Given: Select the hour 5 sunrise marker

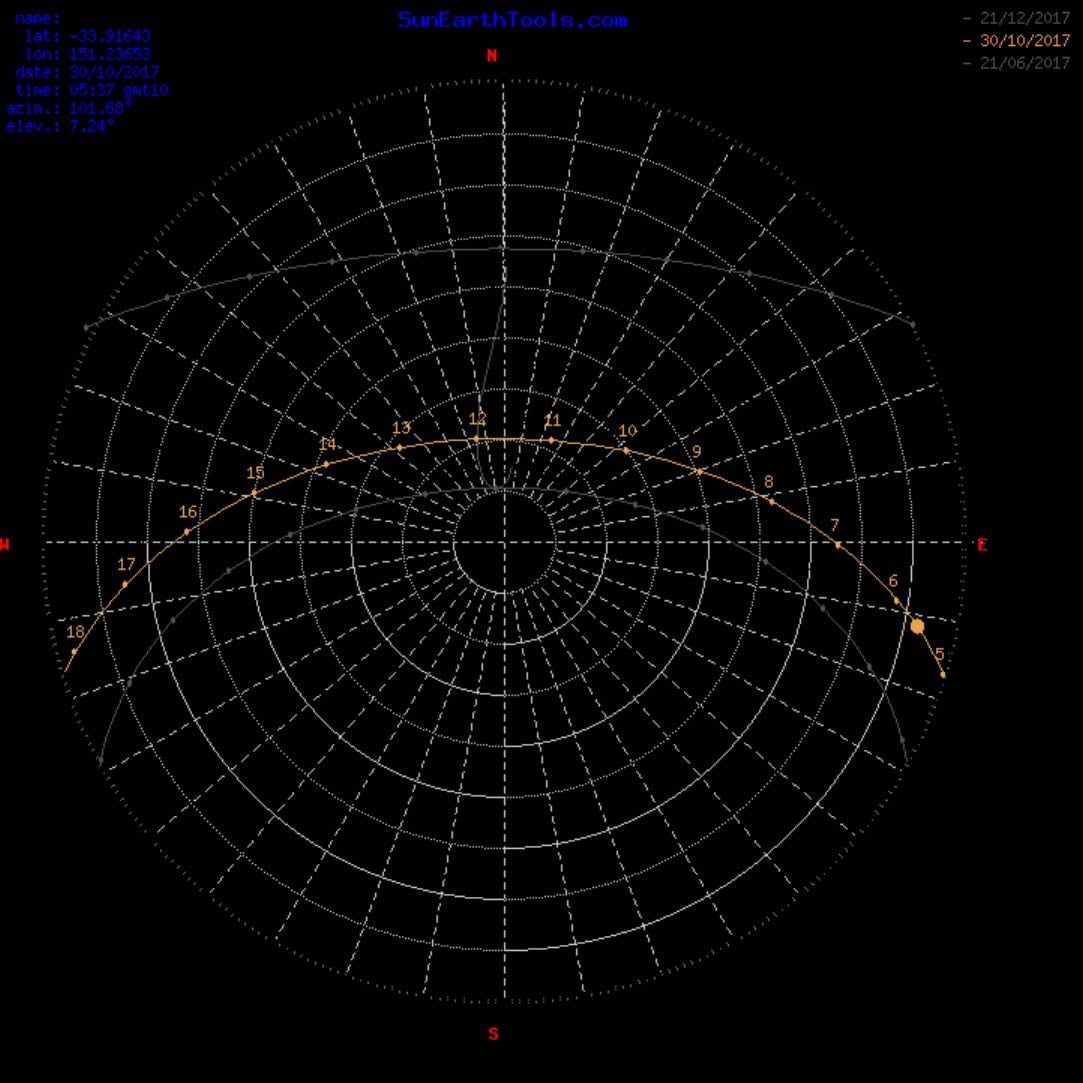Looking at the screenshot, I should point(943,675).
